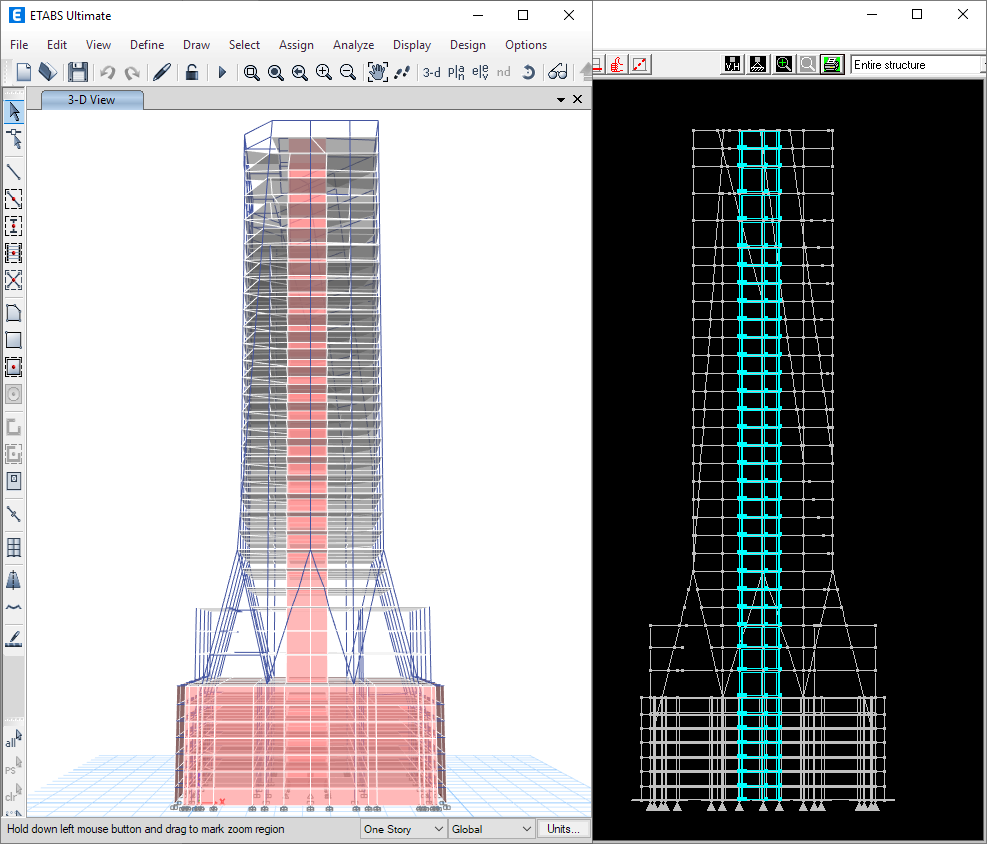Viewport: 987px width, 844px height.
Task: Toggle the rubber band zoom tool
Action: coord(251,72)
